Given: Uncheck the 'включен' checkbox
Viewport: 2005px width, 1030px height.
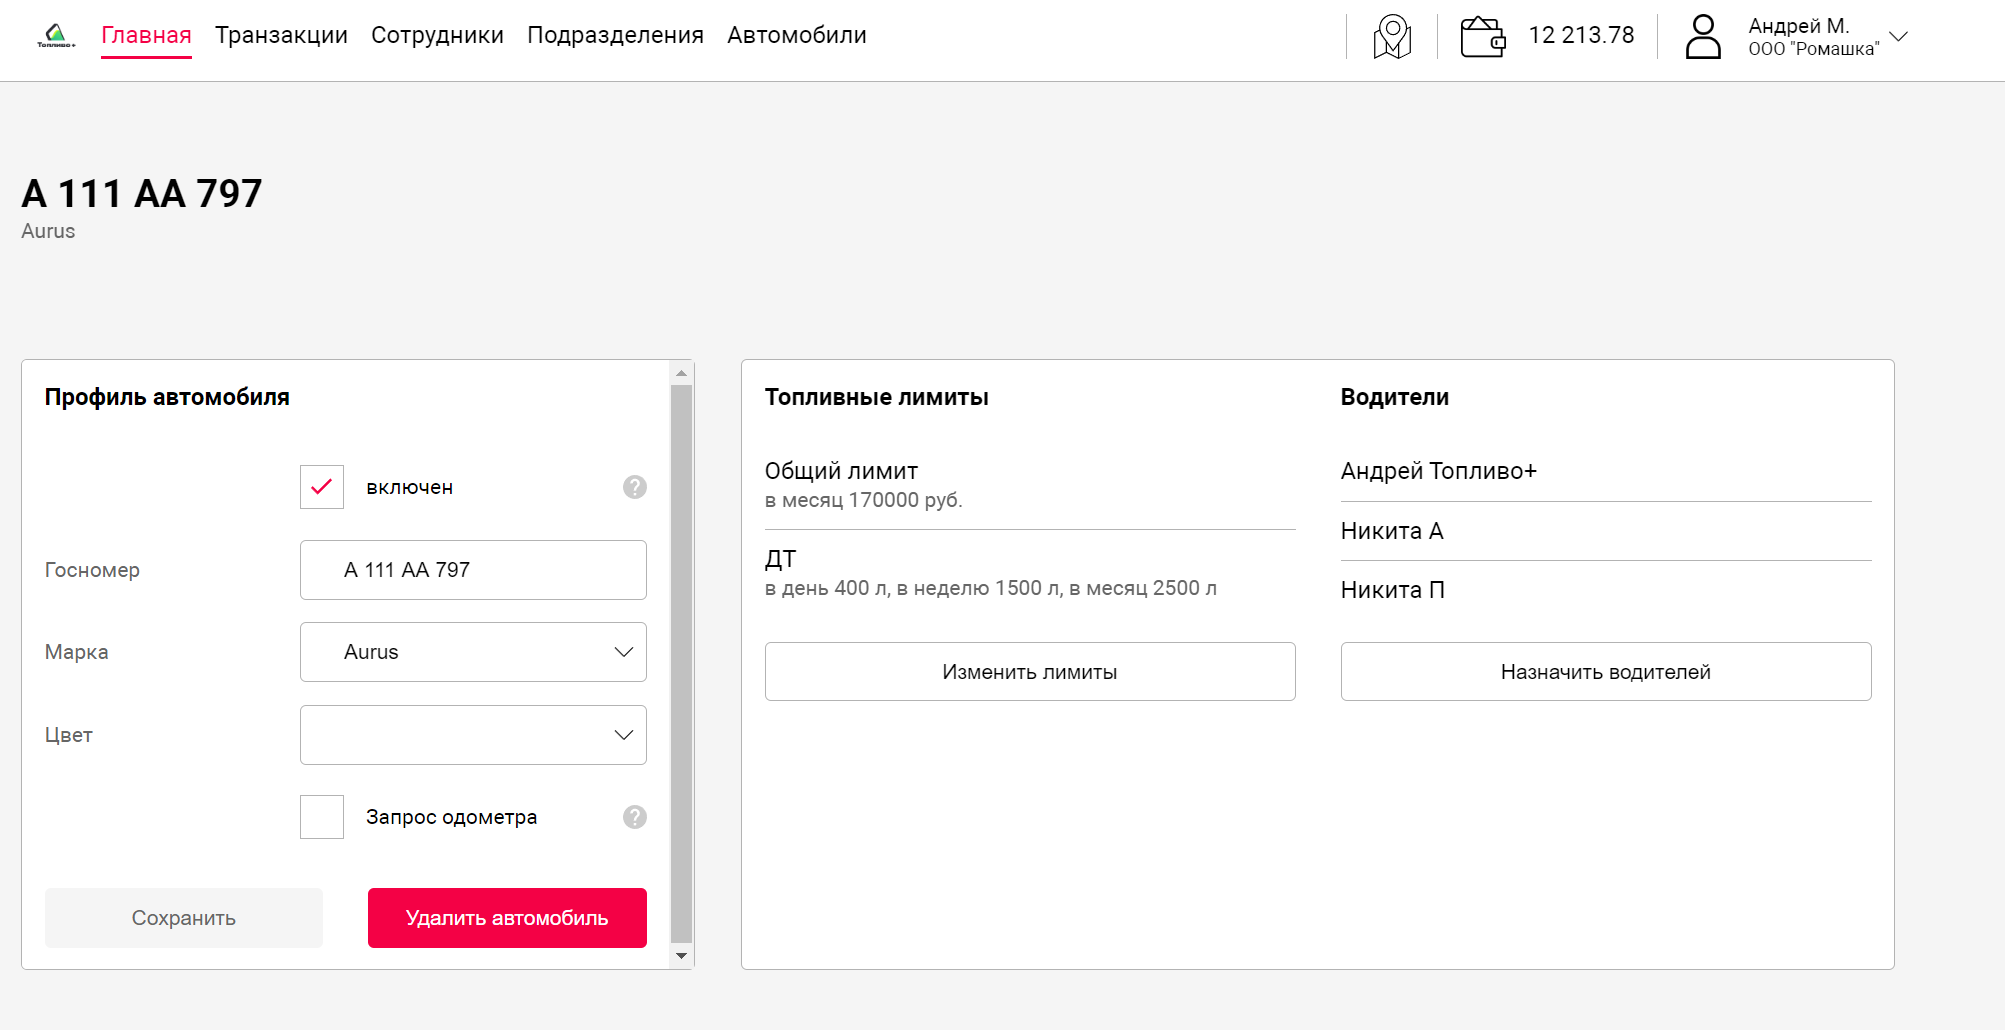Looking at the screenshot, I should point(322,487).
